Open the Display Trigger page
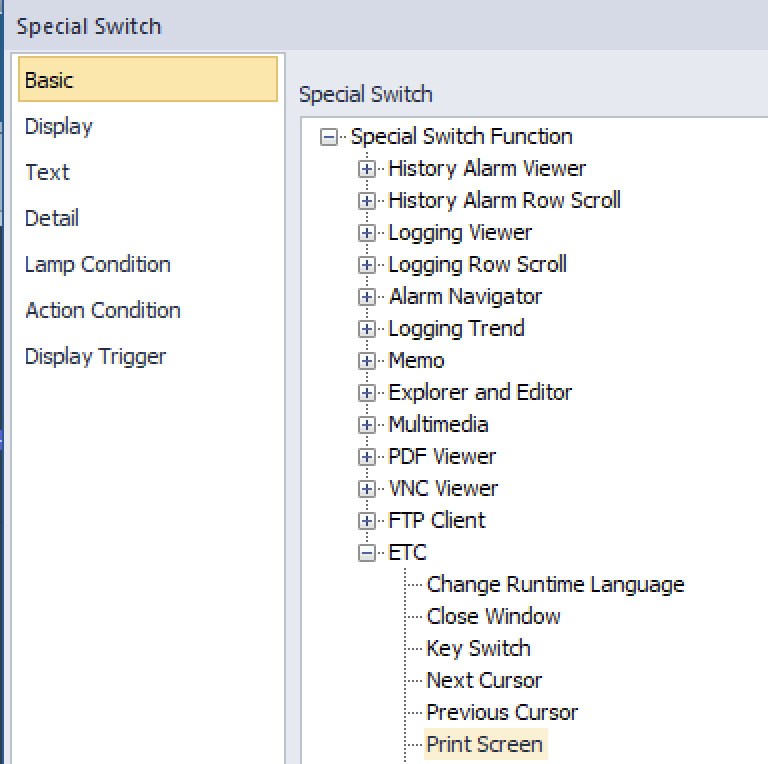This screenshot has width=768, height=764. point(96,357)
